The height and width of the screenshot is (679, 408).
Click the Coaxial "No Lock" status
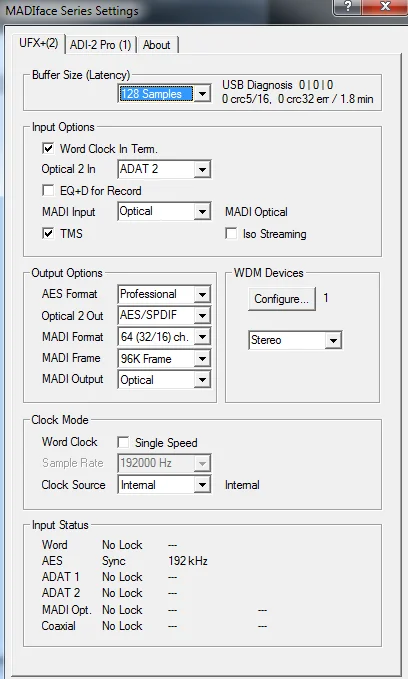[x=122, y=626]
